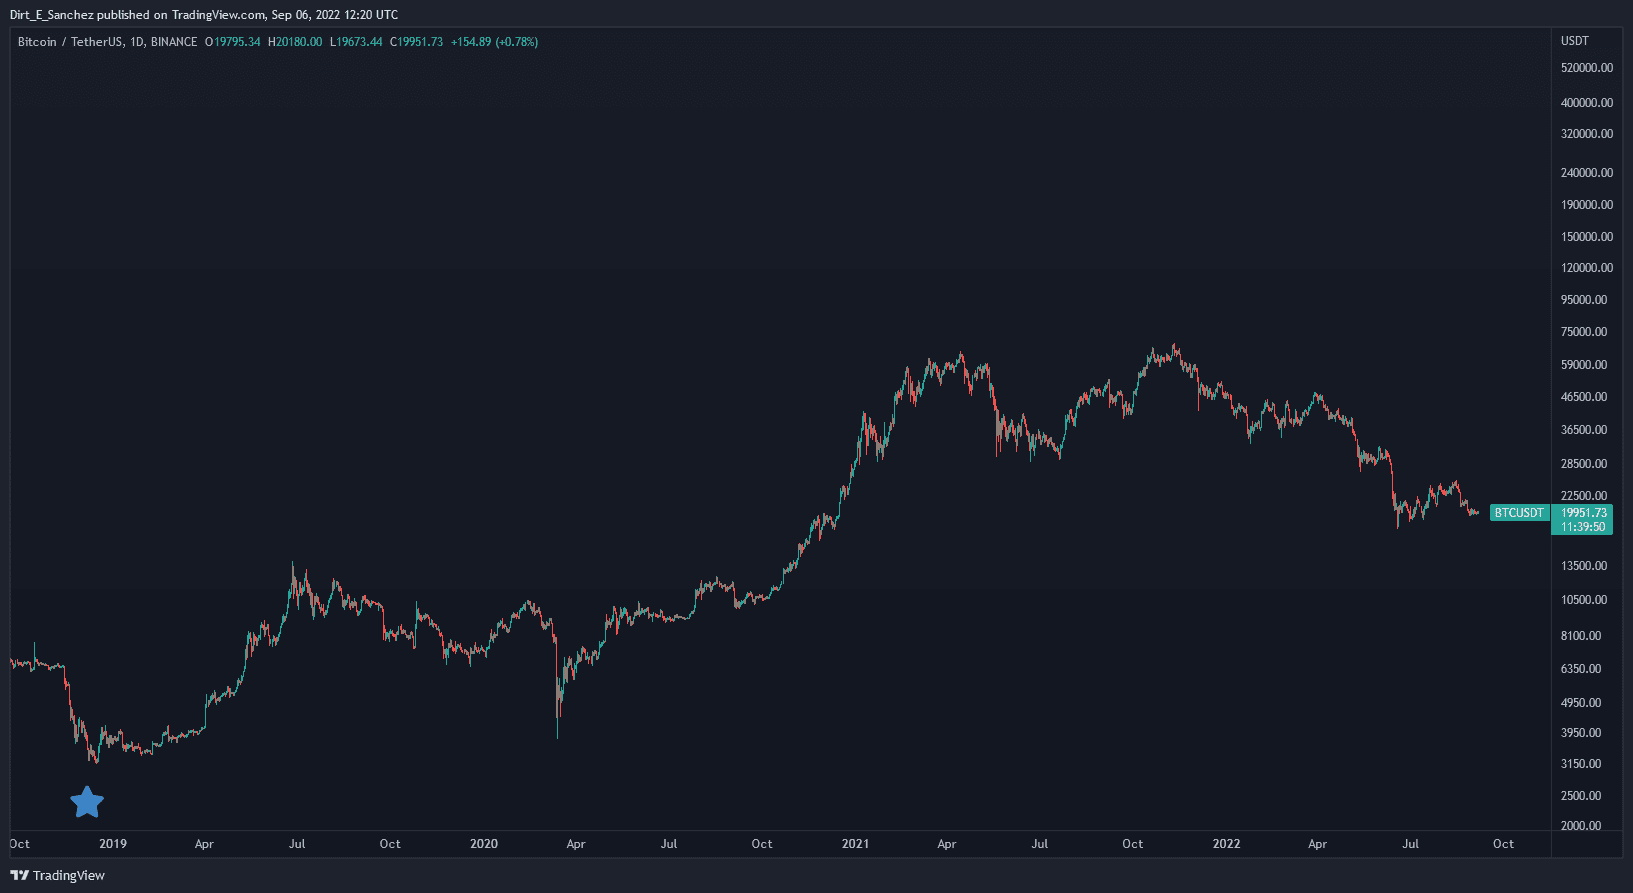Screen dimensions: 1633x893
Task: Click the change value +154.89 (+0.78%)
Action: tap(494, 42)
